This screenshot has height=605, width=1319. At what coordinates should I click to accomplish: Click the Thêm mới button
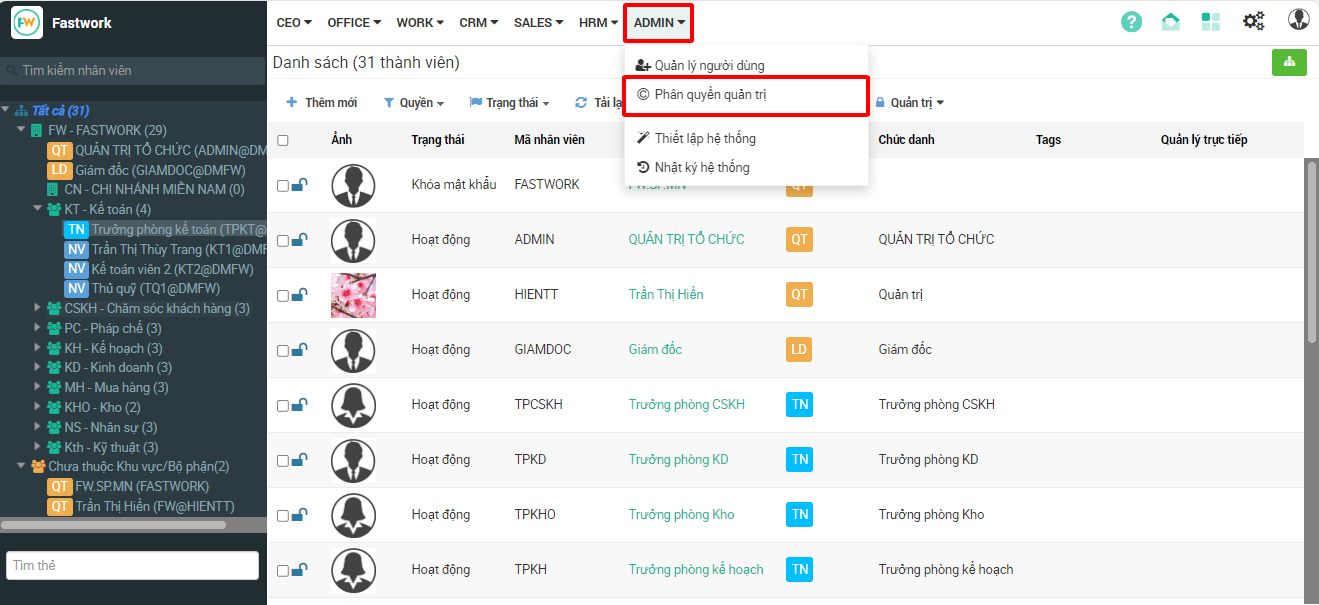(322, 102)
